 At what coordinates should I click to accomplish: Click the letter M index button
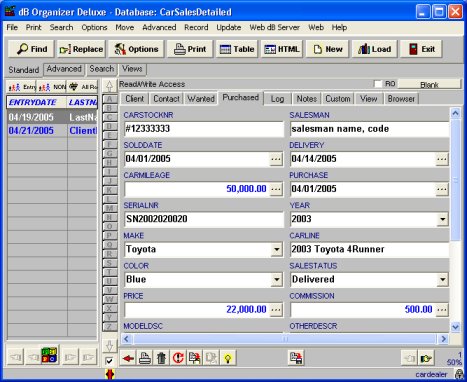coord(109,208)
